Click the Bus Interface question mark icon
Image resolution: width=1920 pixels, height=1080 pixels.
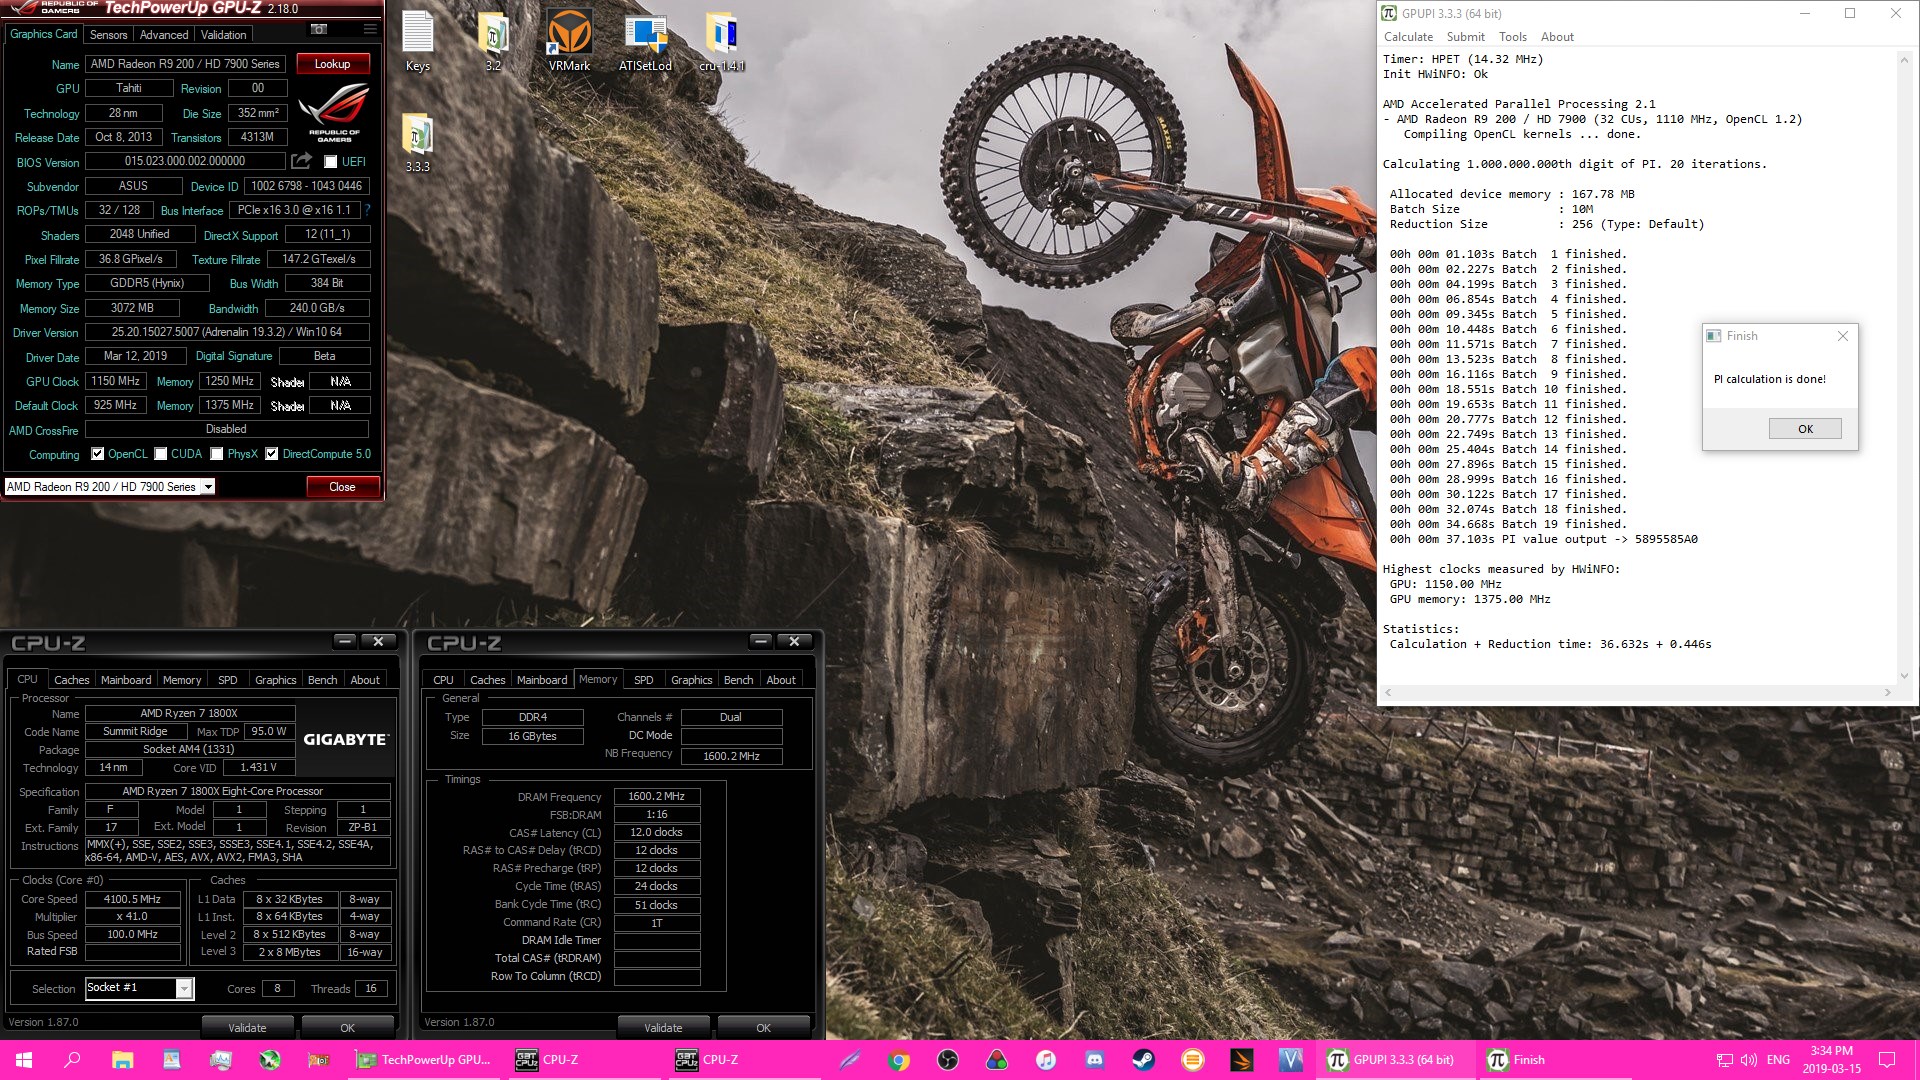click(x=368, y=210)
